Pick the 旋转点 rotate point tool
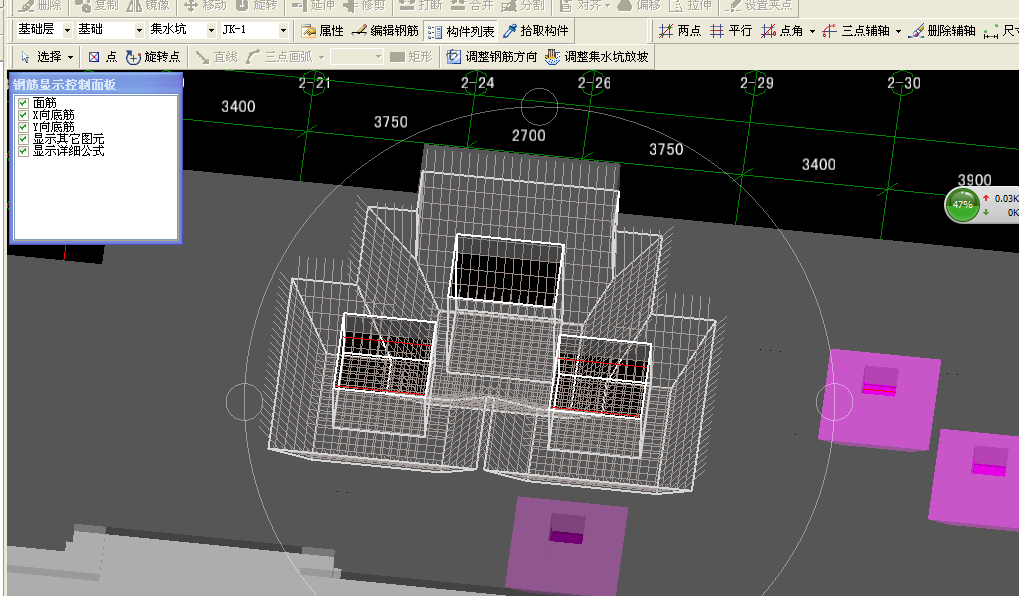 (x=153, y=57)
